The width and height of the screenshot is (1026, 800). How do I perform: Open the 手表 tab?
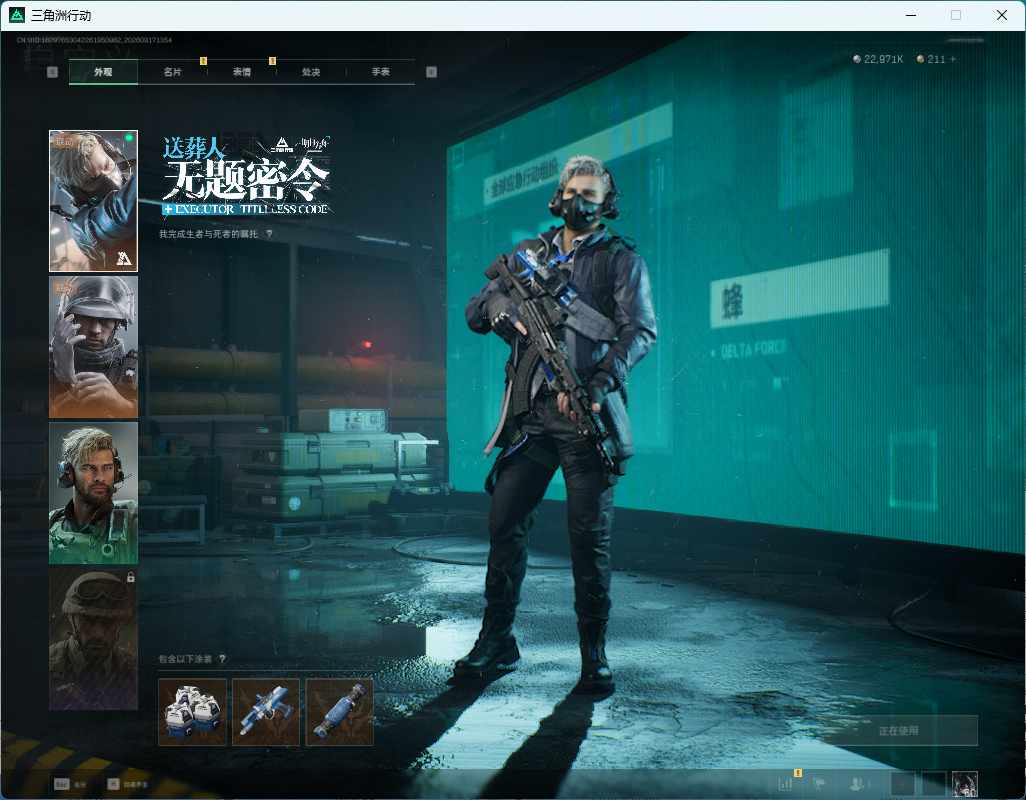[381, 72]
